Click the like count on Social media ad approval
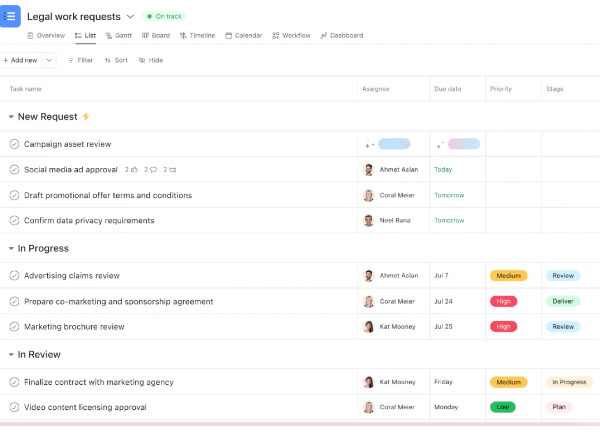The width and height of the screenshot is (600, 433). pos(130,170)
